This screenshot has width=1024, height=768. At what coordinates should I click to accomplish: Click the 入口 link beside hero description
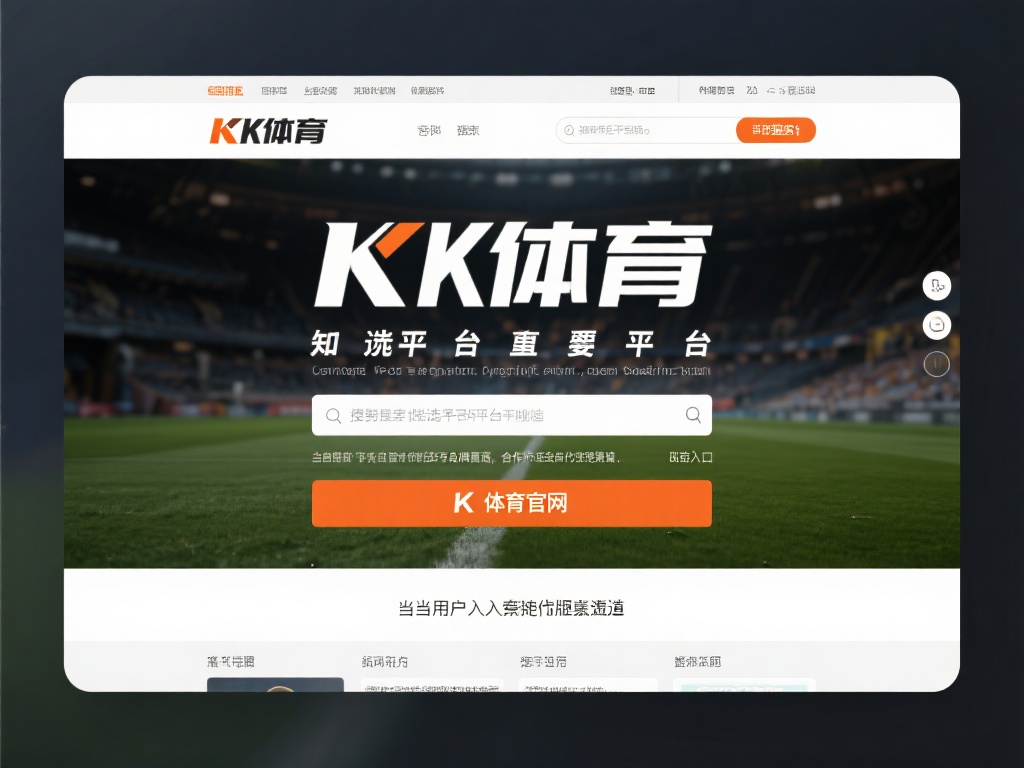click(x=691, y=457)
